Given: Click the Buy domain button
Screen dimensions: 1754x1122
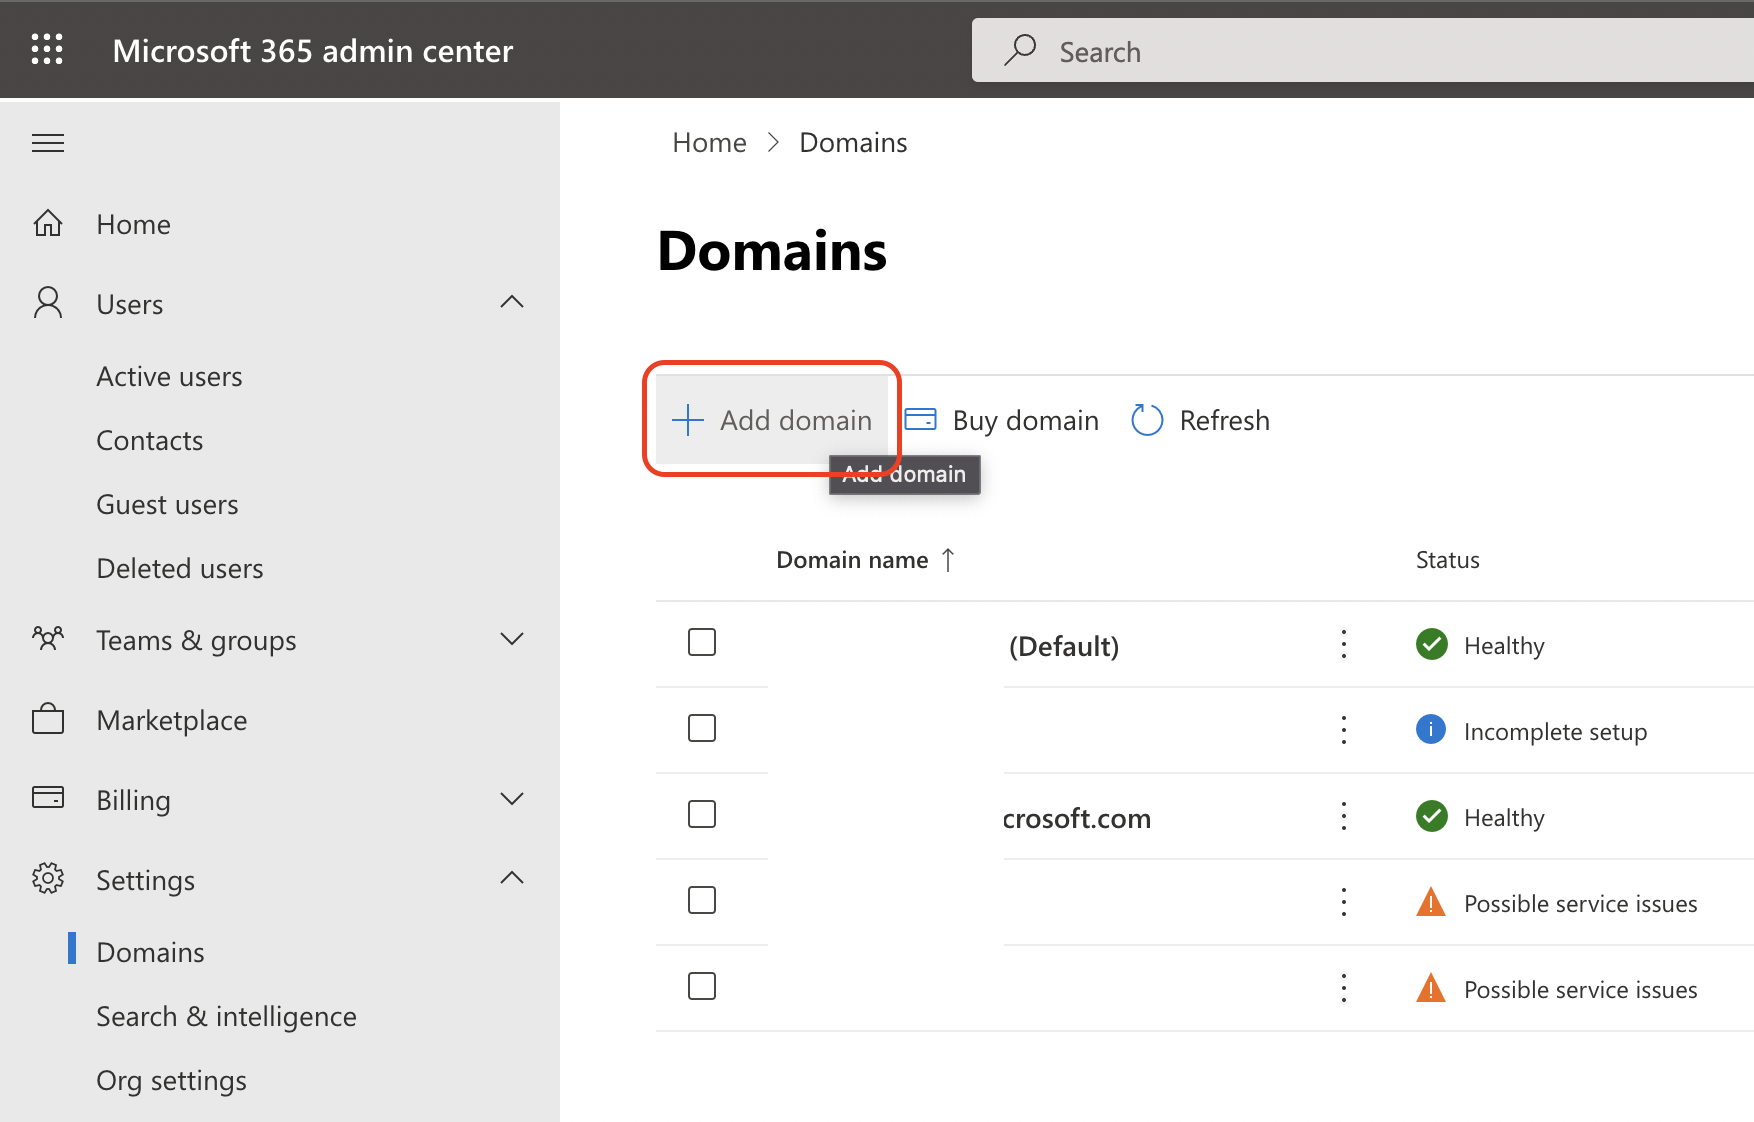Looking at the screenshot, I should 1001,420.
